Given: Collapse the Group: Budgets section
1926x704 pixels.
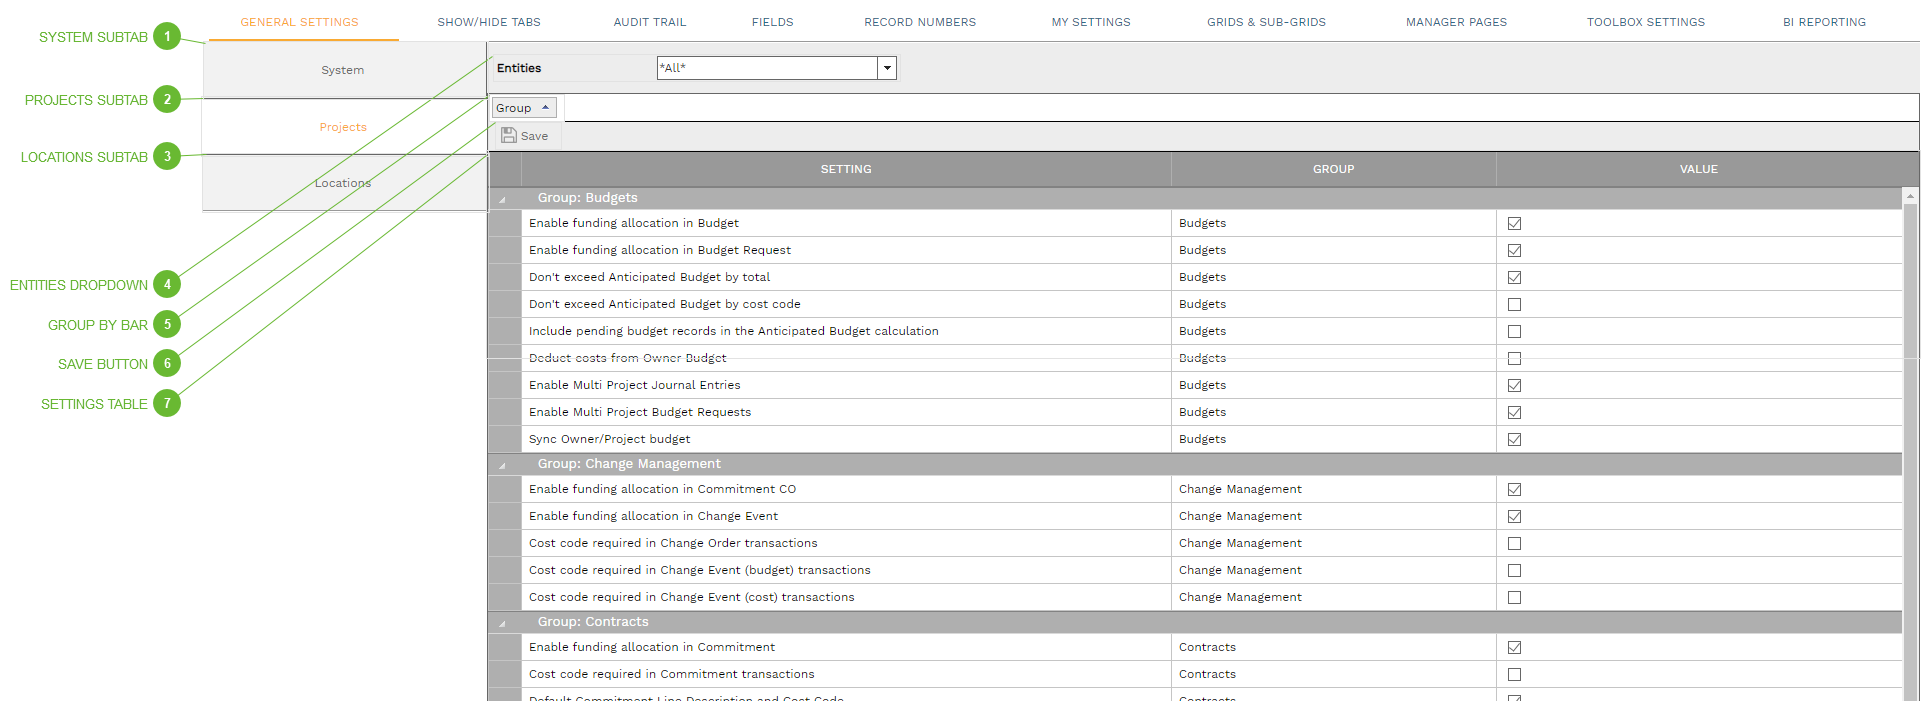Looking at the screenshot, I should tap(502, 199).
